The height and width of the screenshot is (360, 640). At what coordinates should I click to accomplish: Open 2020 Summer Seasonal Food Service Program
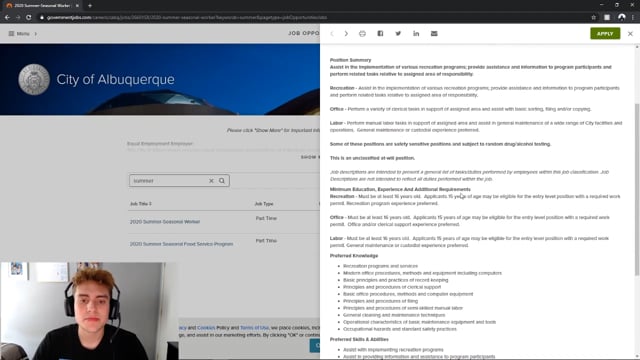click(x=181, y=244)
